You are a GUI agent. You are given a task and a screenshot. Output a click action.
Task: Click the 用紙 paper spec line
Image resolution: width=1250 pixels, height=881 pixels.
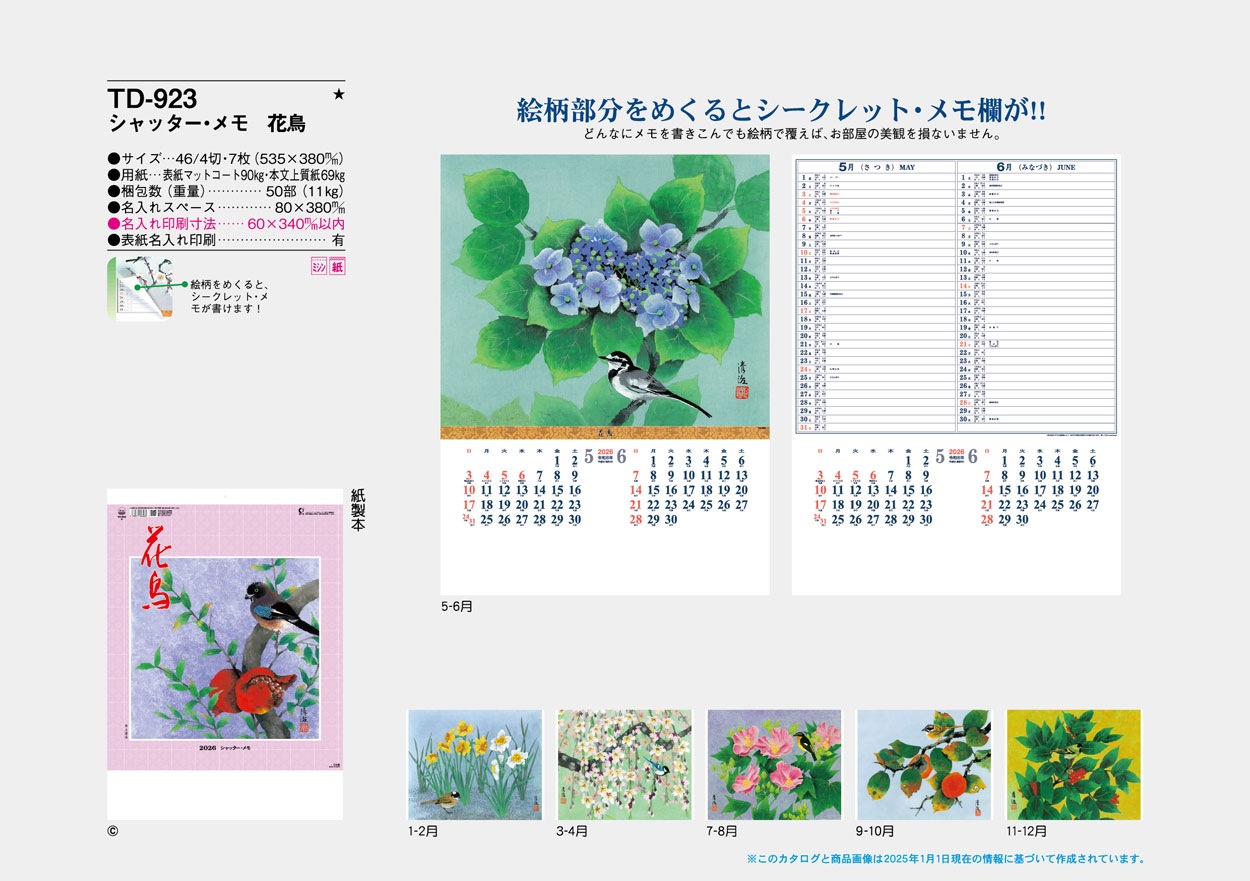(226, 174)
